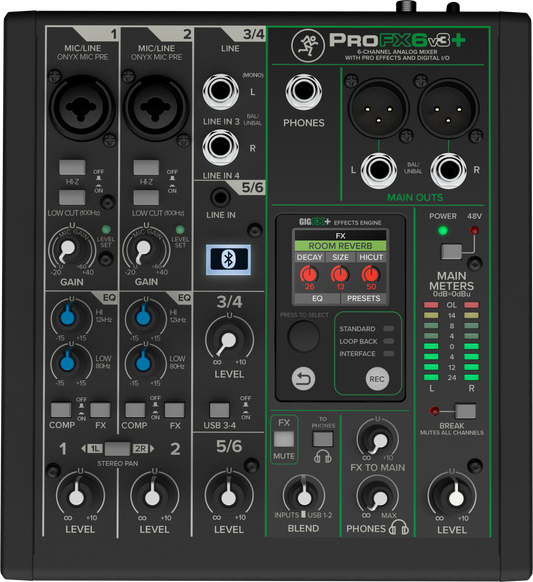533x582 pixels.
Task: Click the round REC button
Action: [x=377, y=379]
